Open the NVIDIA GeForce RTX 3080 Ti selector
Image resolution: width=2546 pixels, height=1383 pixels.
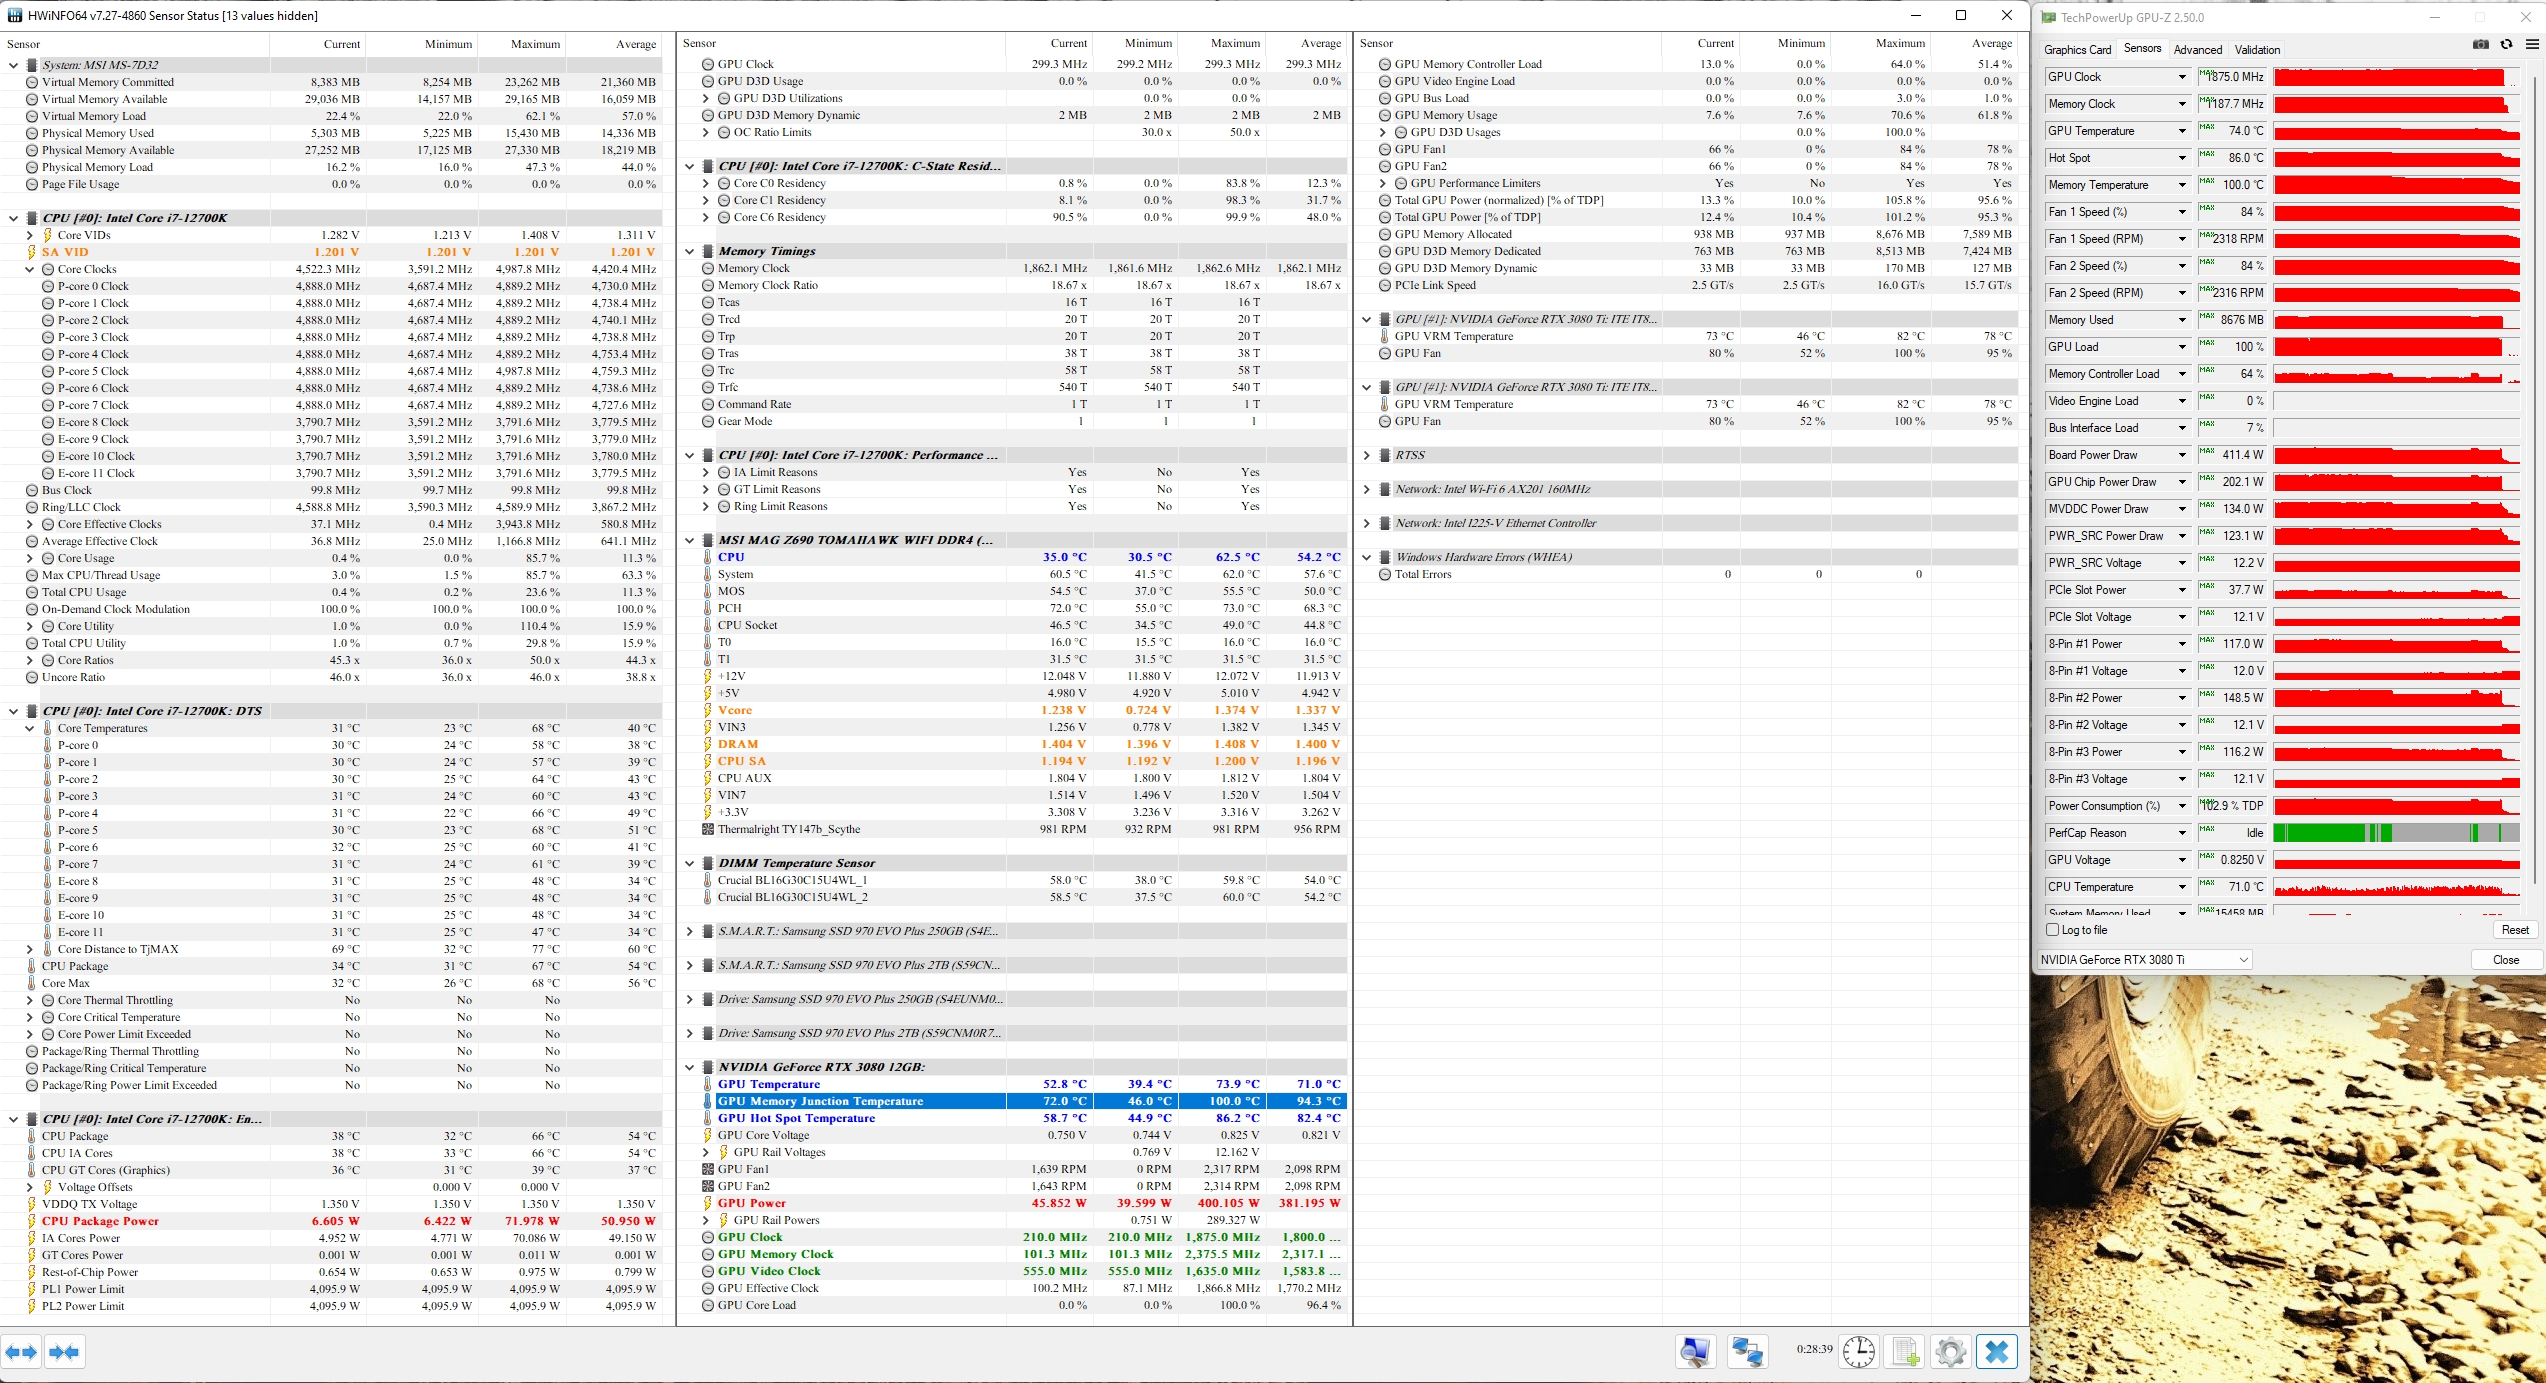point(2144,960)
